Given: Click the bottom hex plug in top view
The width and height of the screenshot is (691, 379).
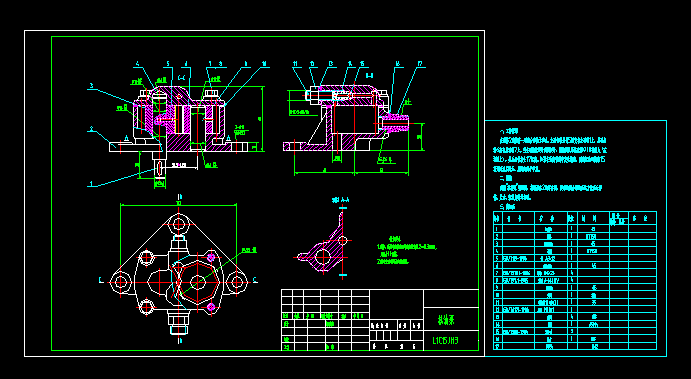Looking at the screenshot, I should tap(178, 323).
